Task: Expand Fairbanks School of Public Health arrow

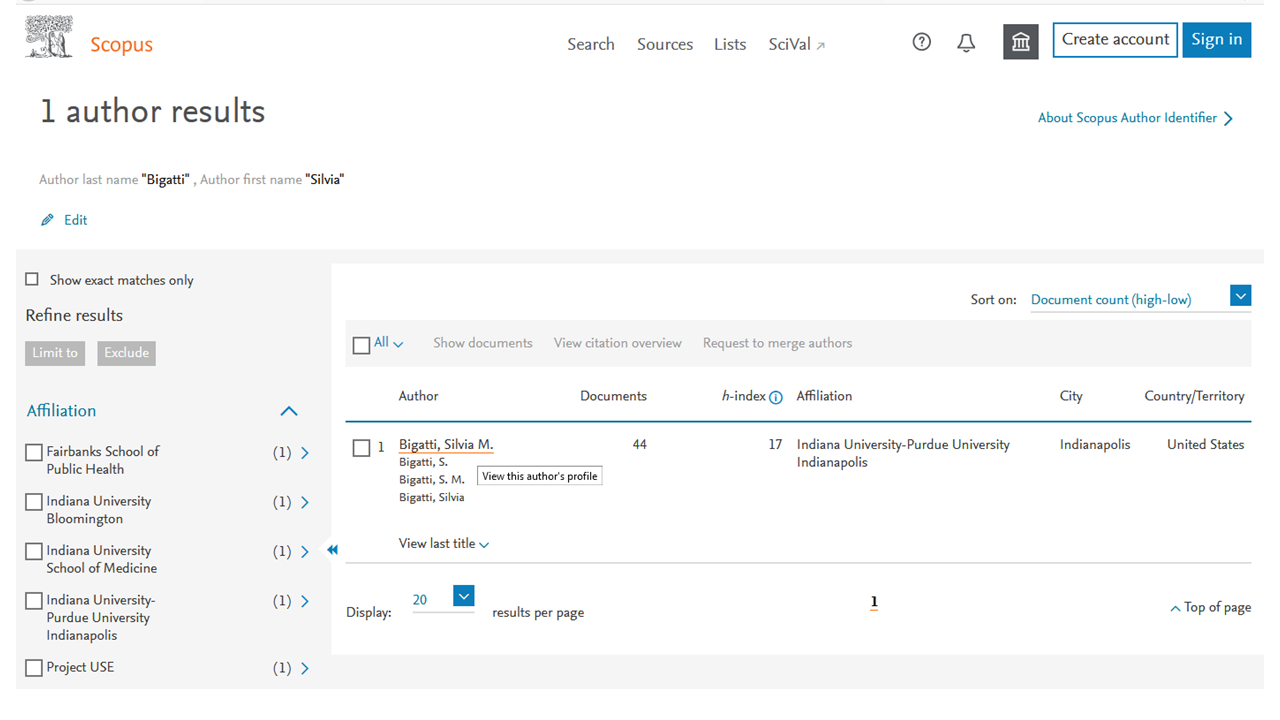Action: click(305, 453)
